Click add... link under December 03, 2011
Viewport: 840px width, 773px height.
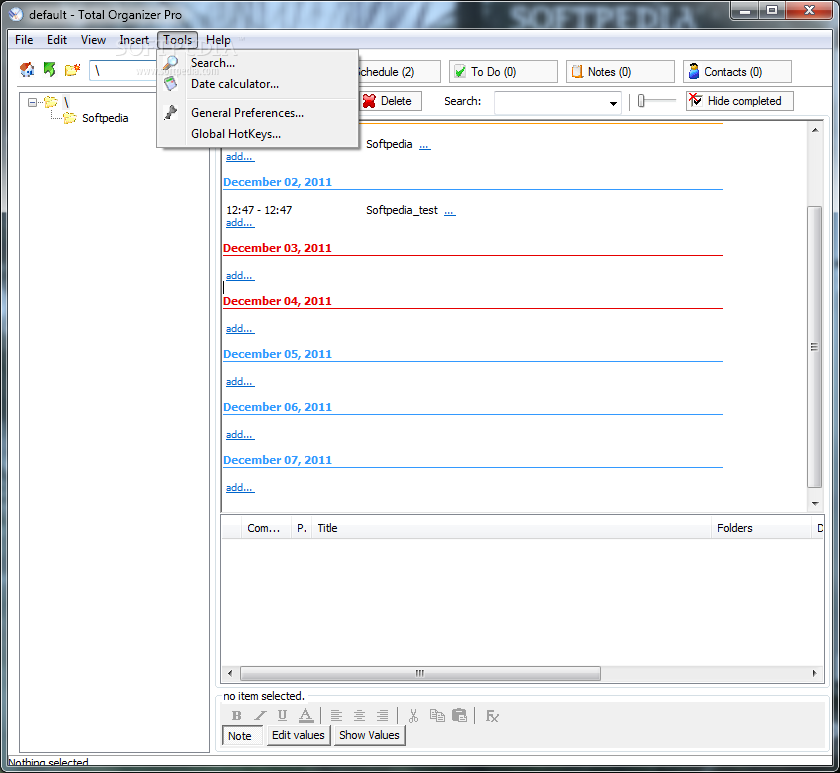tap(239, 275)
